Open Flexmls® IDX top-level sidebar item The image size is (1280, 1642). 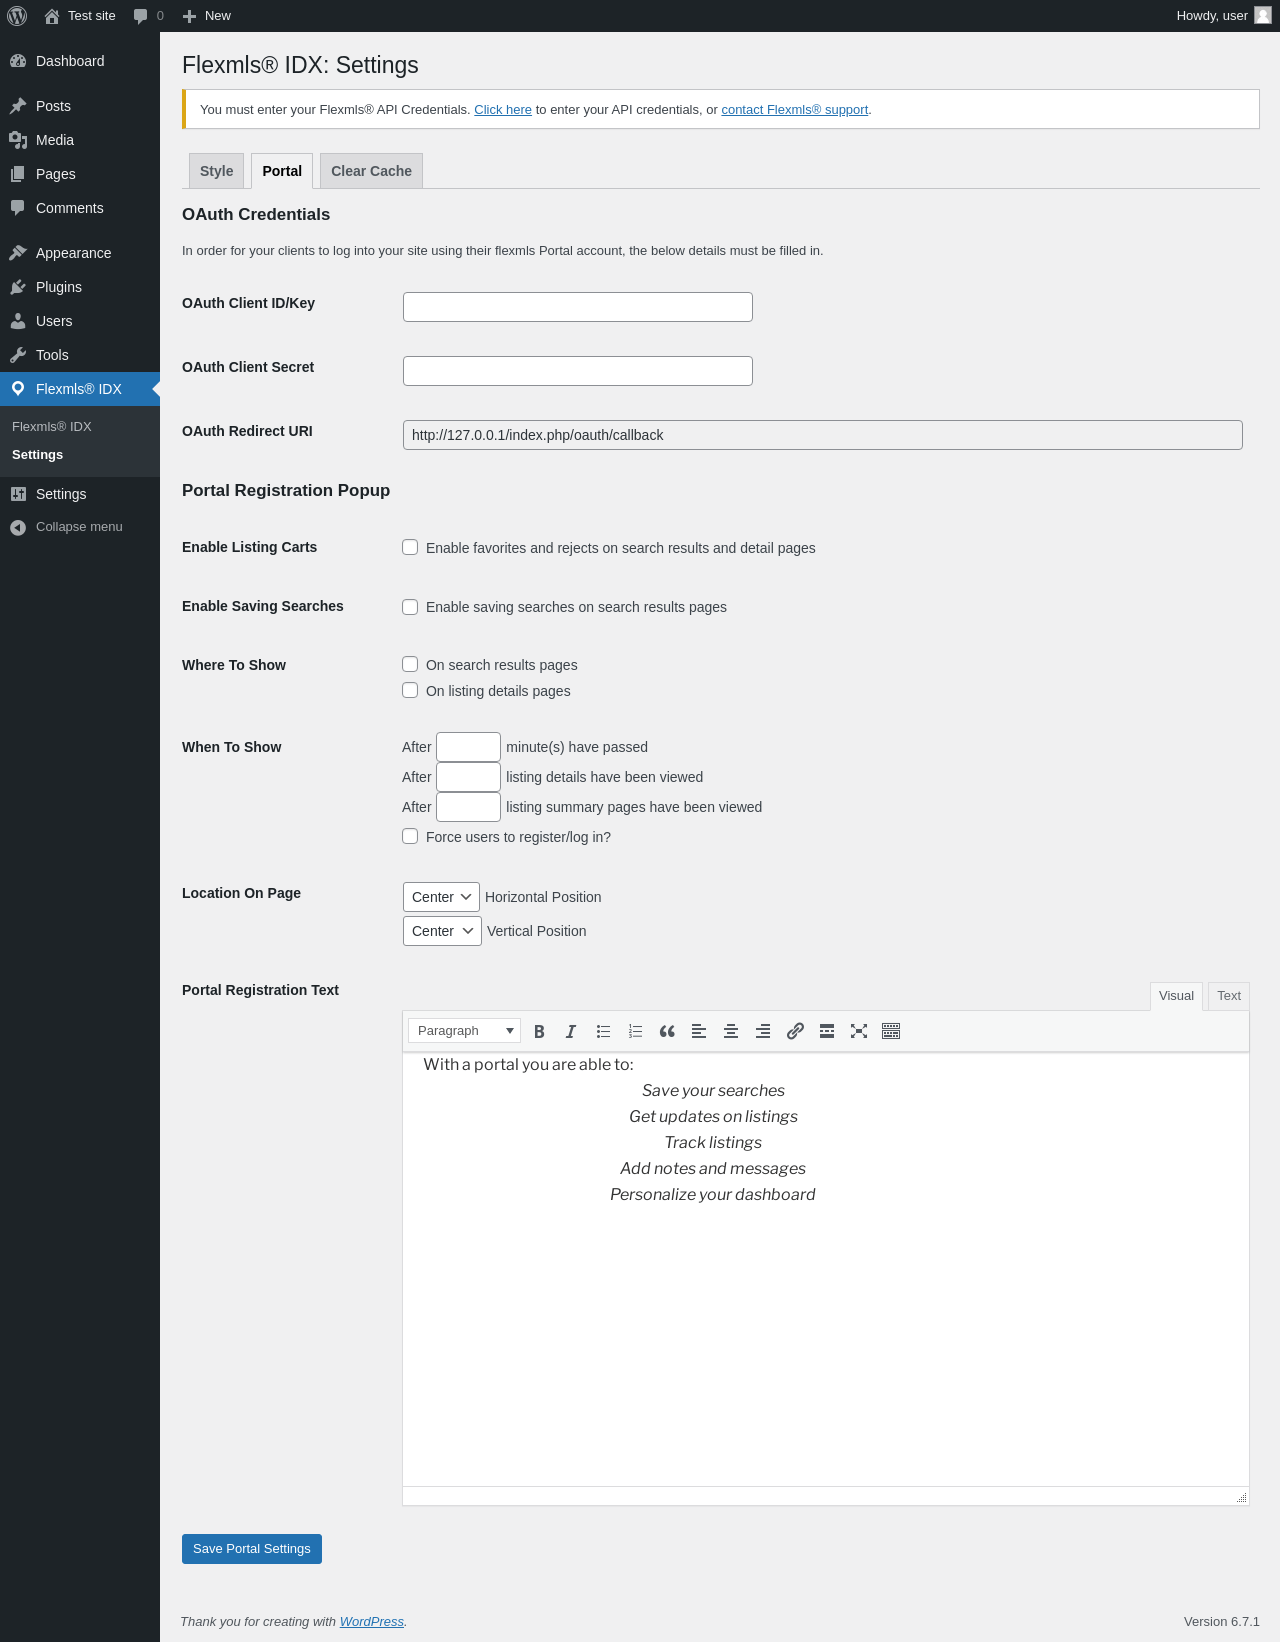[x=80, y=389]
